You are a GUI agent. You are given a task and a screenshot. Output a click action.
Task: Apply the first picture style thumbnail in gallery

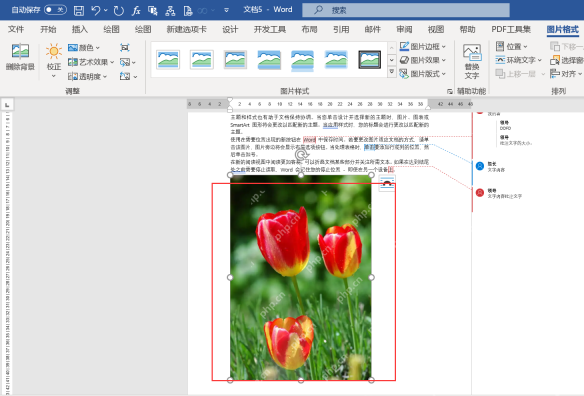coord(168,60)
